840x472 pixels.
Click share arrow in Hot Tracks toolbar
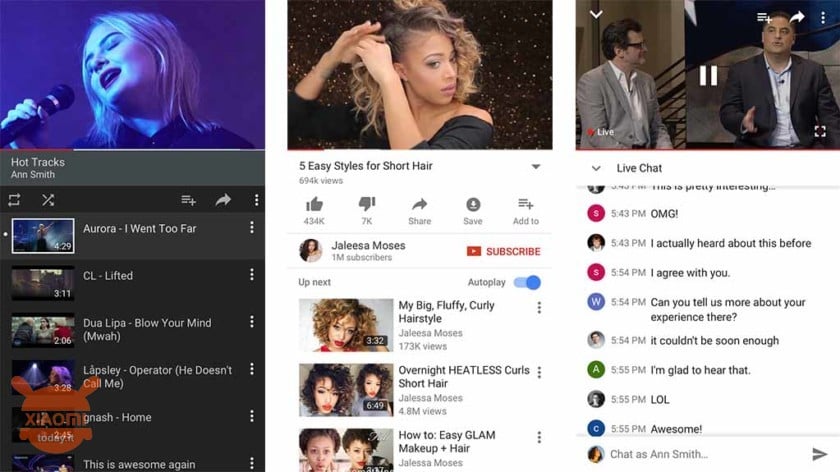click(223, 200)
